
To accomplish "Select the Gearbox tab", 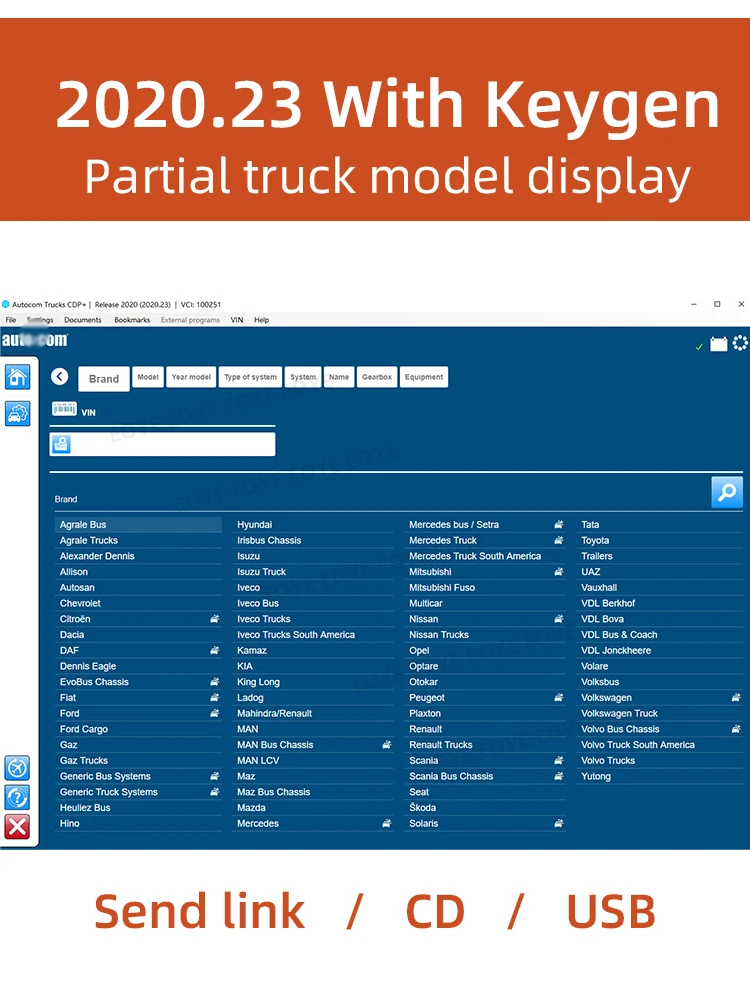I will point(377,377).
